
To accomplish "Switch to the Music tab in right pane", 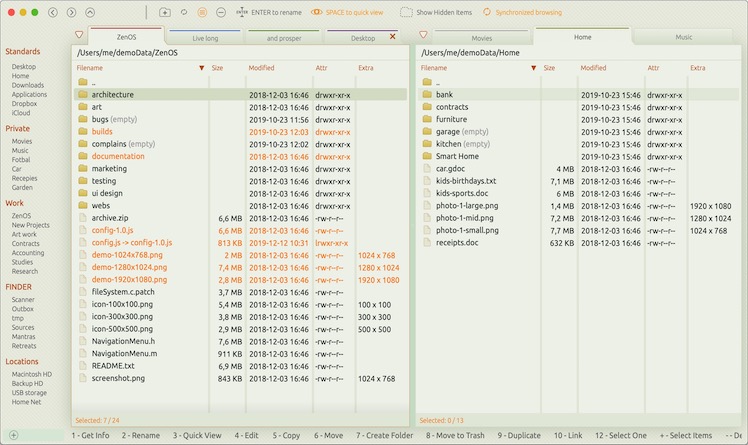I will (x=684, y=37).
